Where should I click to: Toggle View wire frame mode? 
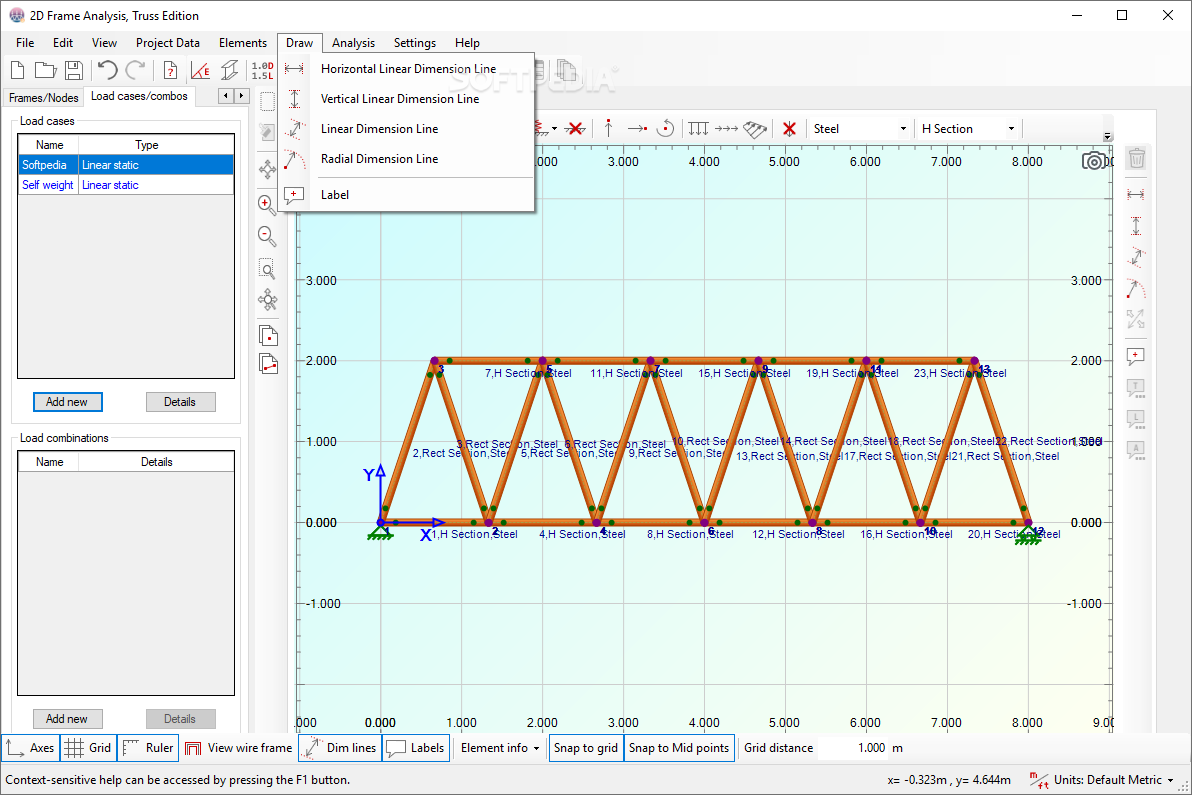click(239, 748)
